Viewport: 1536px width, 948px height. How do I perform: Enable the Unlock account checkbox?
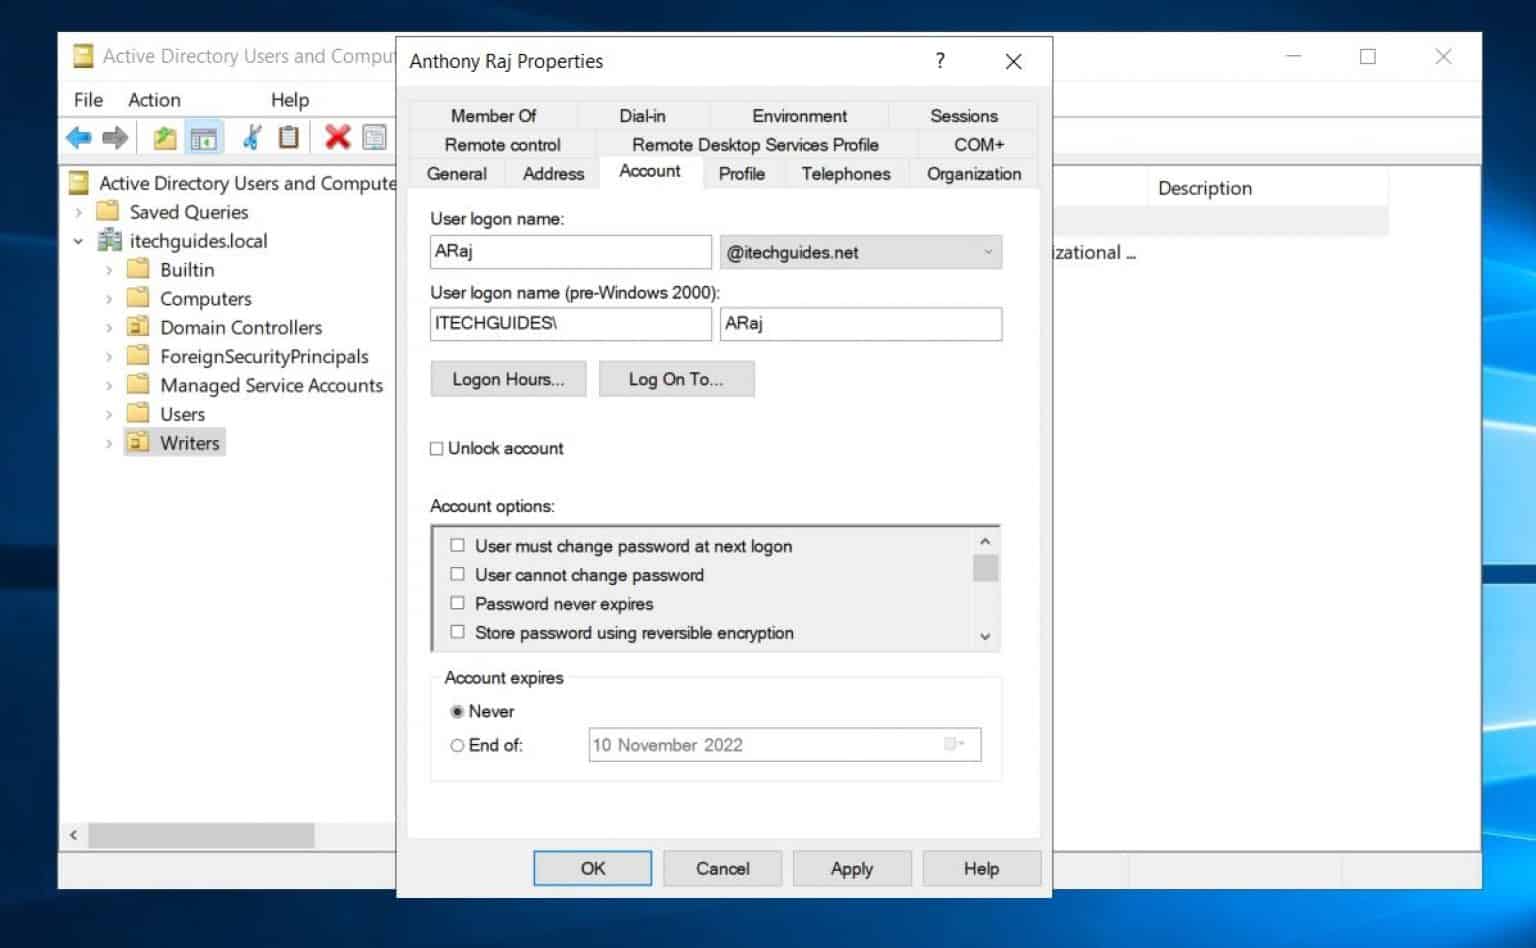tap(437, 448)
